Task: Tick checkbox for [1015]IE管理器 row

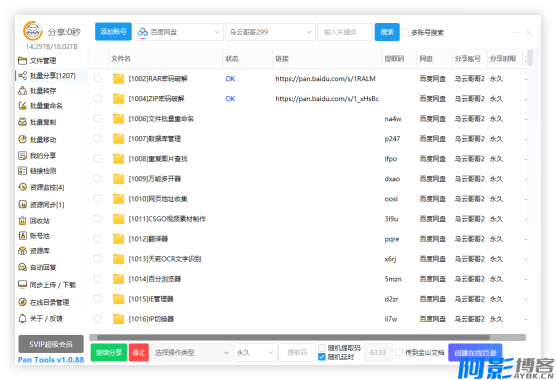Action: pos(97,299)
